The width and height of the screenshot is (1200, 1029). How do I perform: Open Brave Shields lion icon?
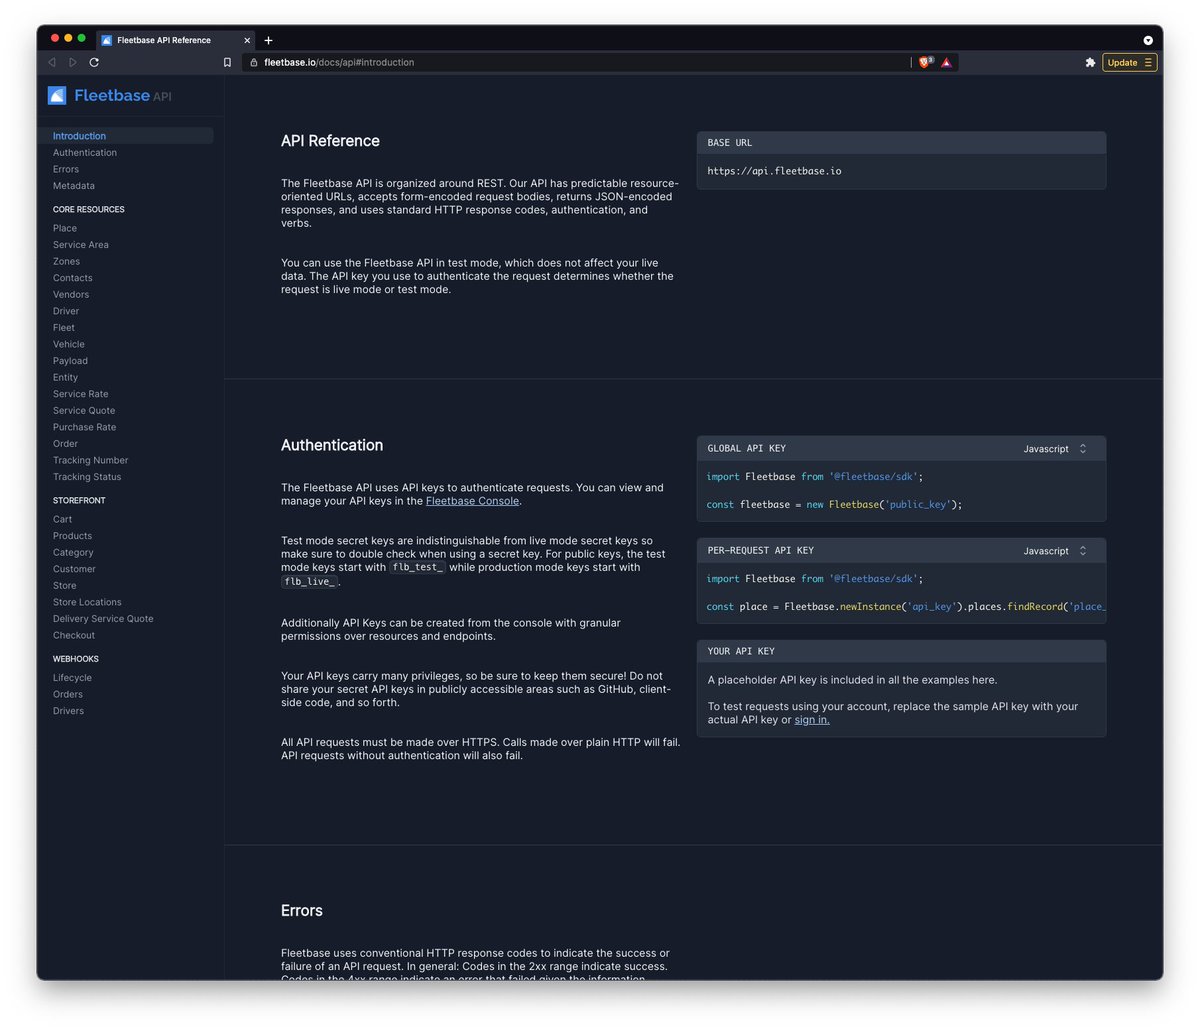[925, 62]
